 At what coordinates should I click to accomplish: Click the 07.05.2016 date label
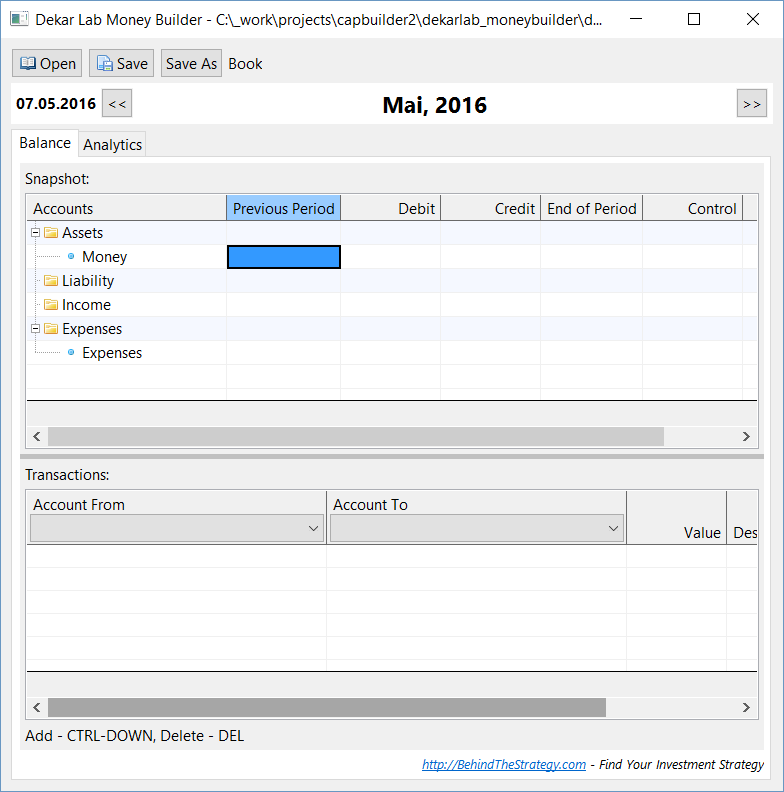coord(56,104)
